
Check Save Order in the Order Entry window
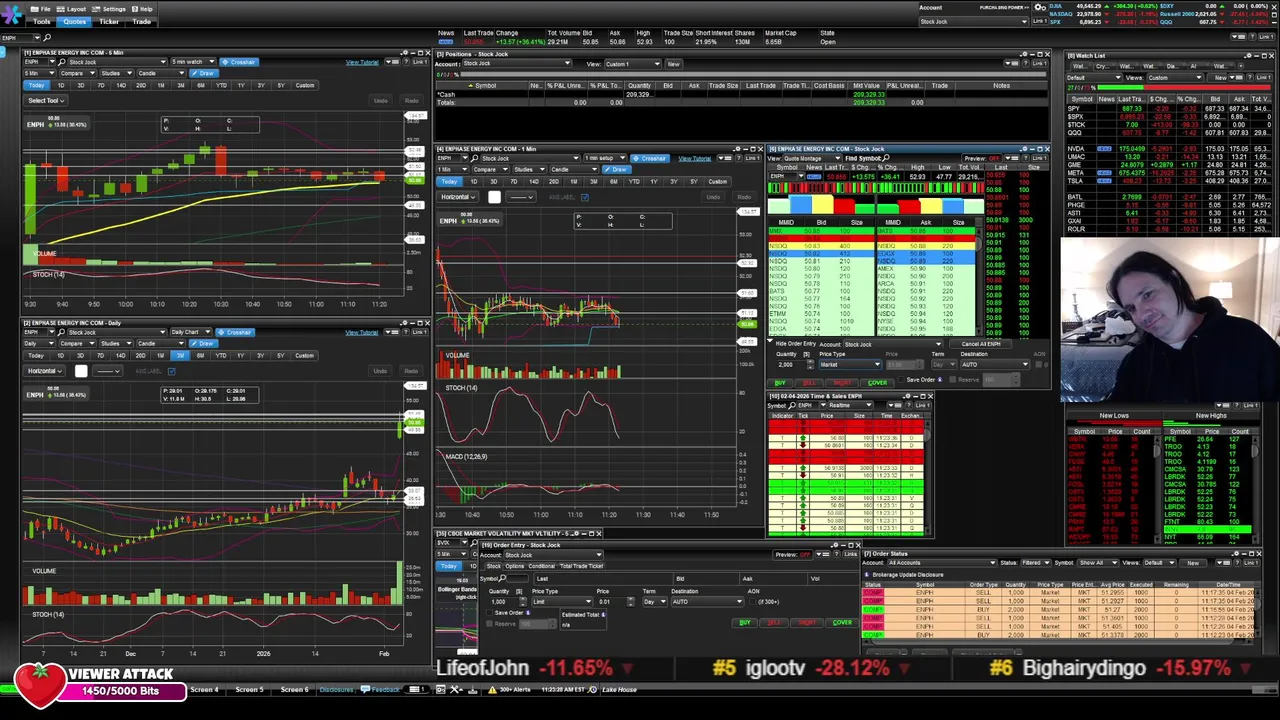[490, 613]
